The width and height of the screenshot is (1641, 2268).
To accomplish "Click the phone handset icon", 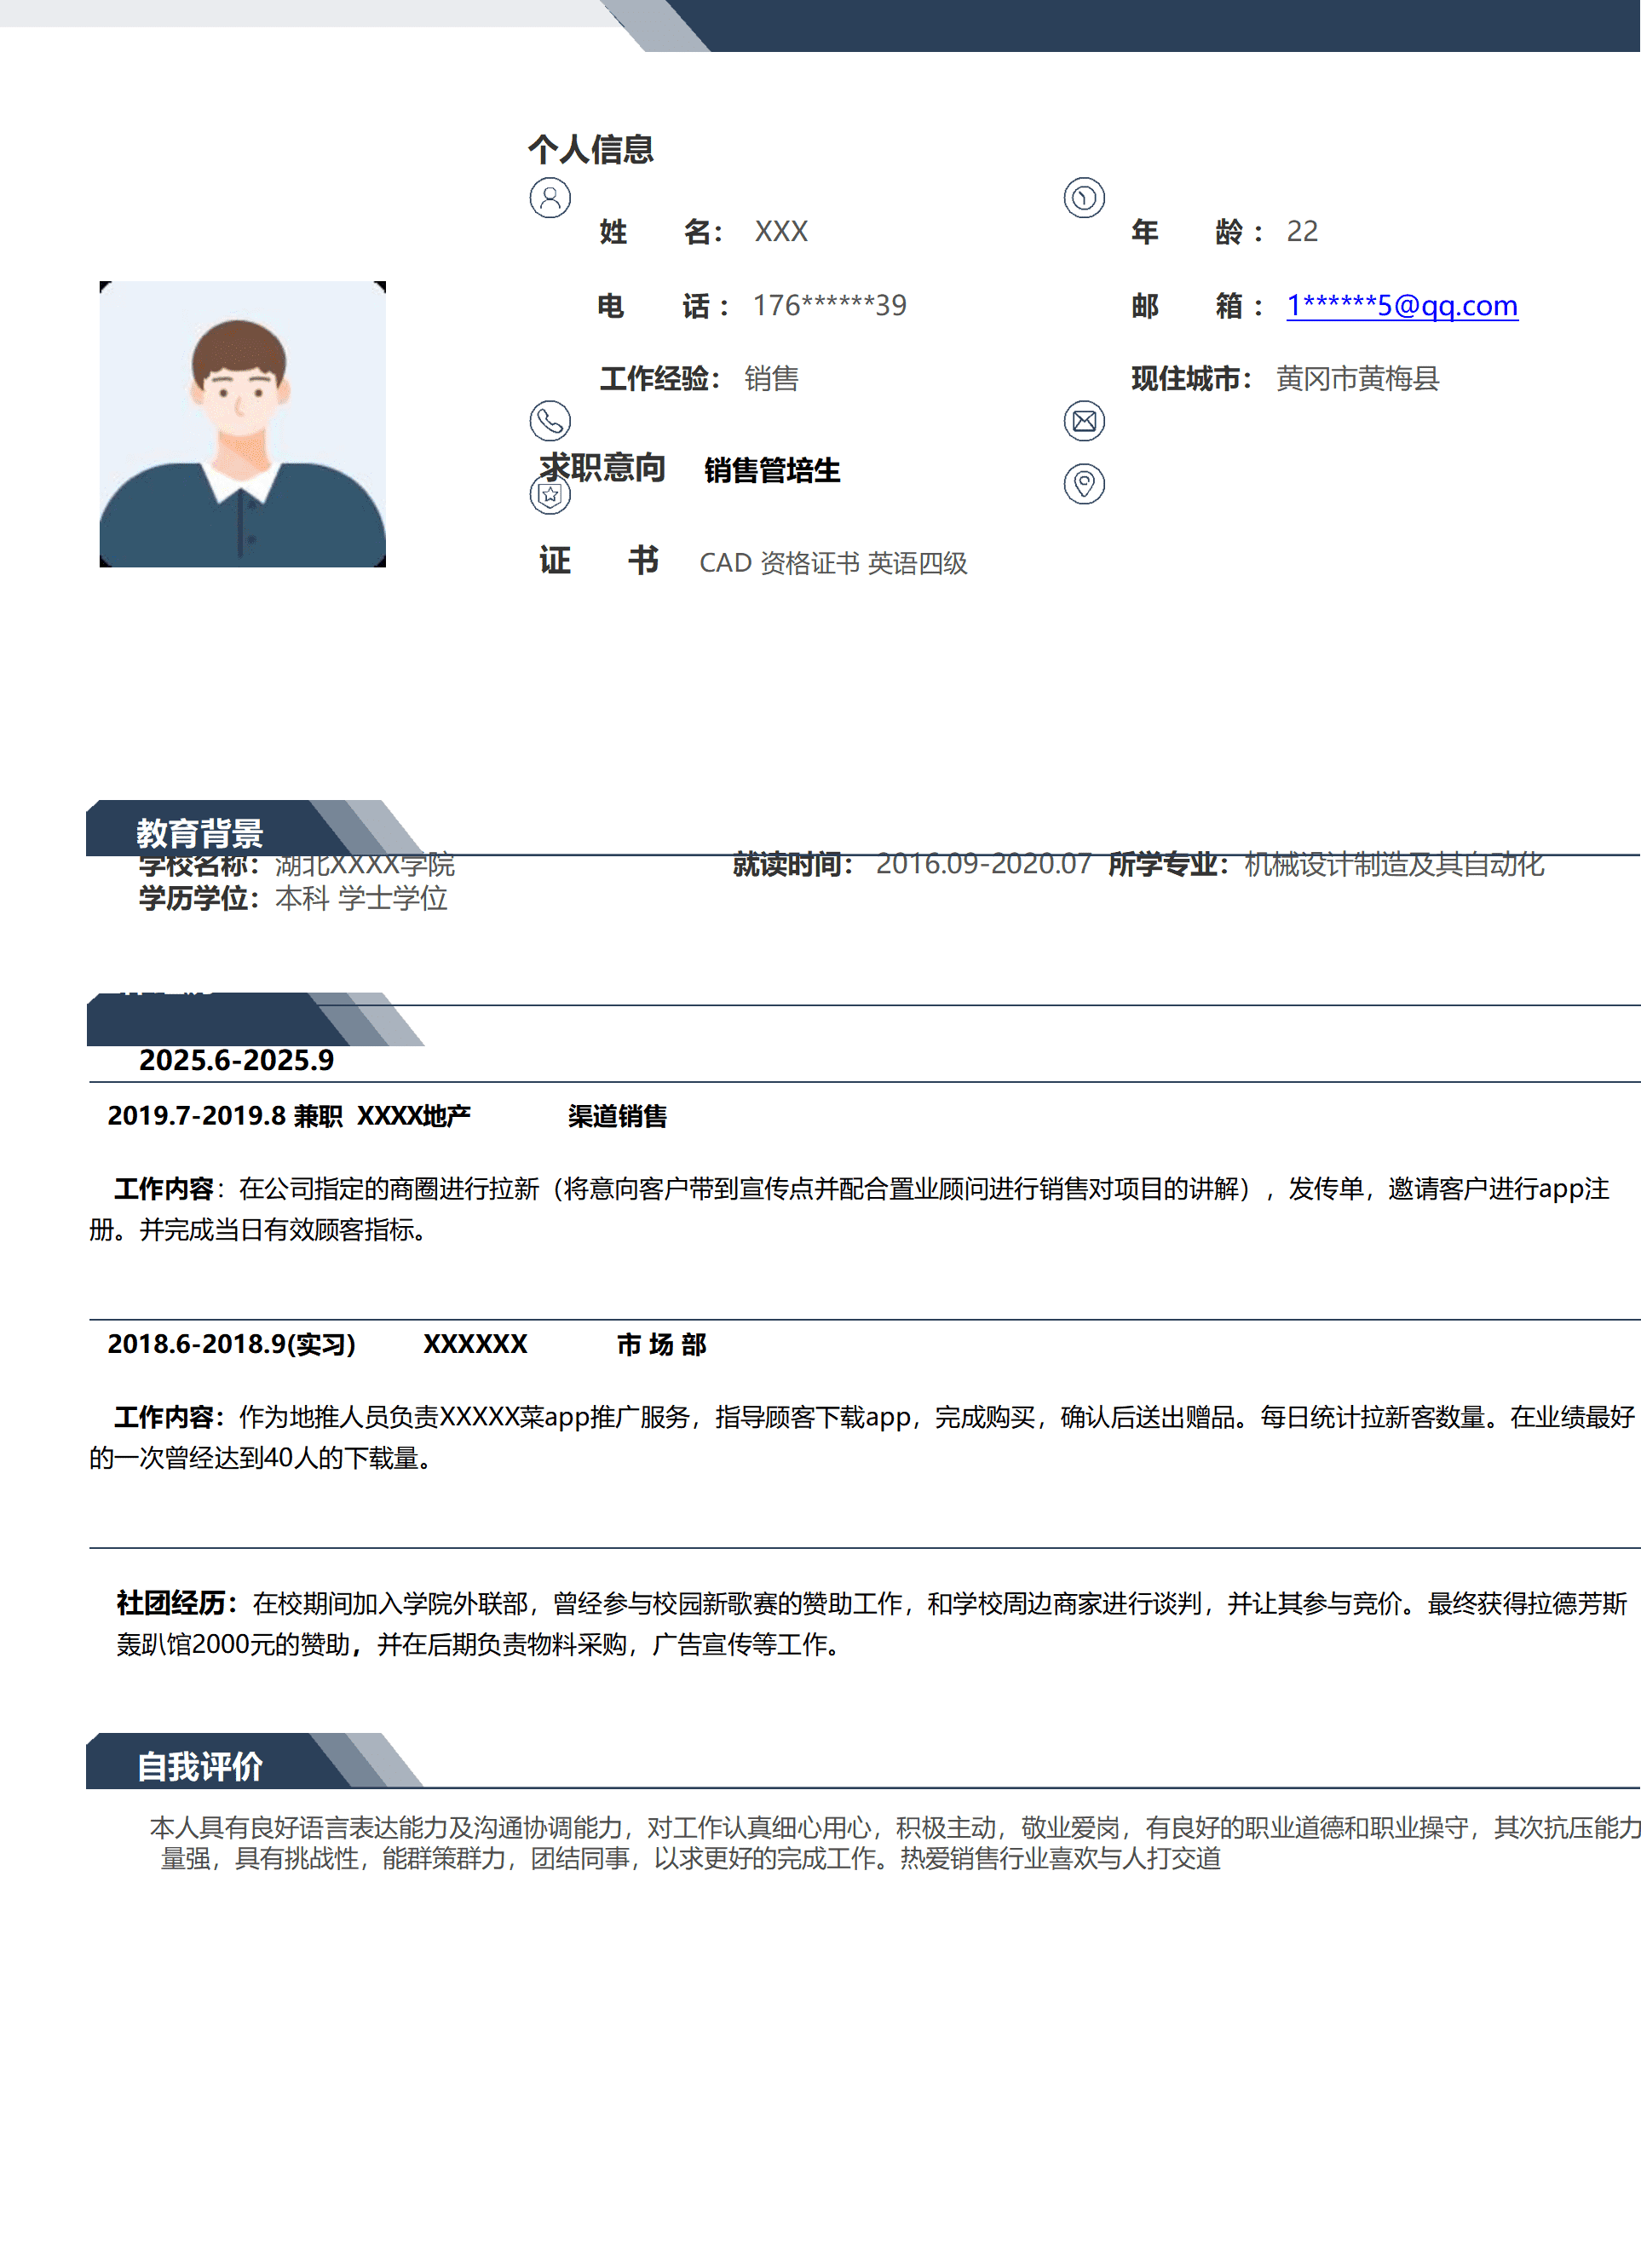I will click(550, 421).
